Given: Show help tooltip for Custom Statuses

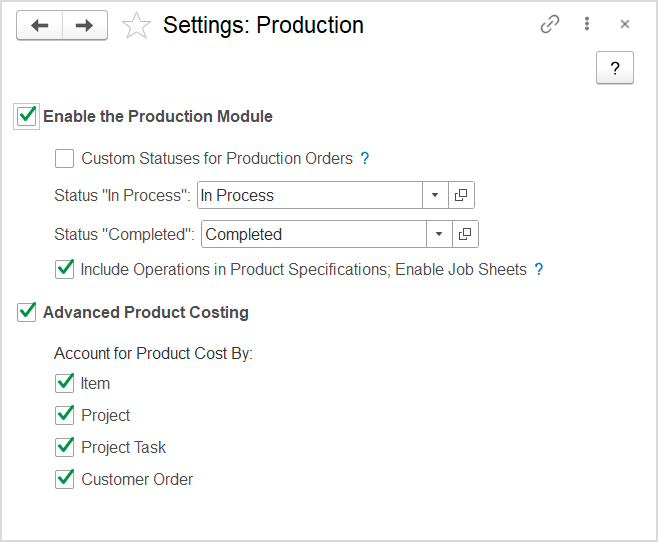Looking at the screenshot, I should tap(365, 159).
